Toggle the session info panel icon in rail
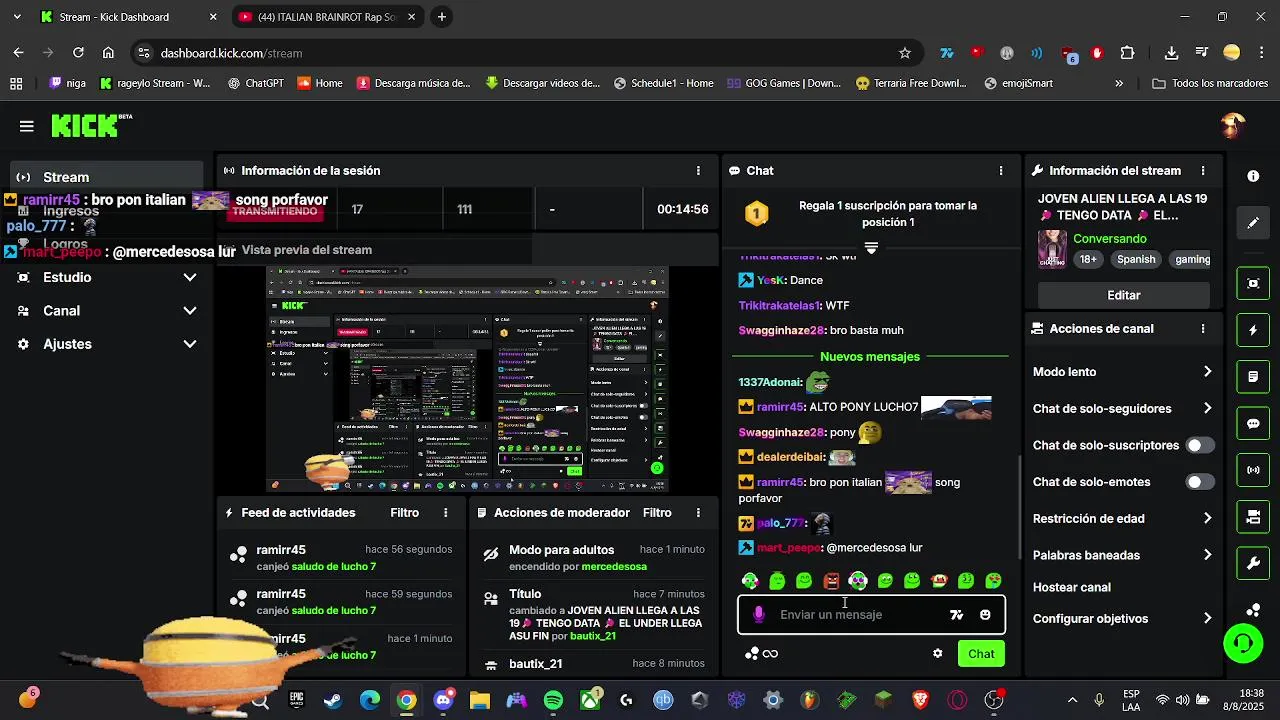The image size is (1280, 720). pyautogui.click(x=1253, y=284)
